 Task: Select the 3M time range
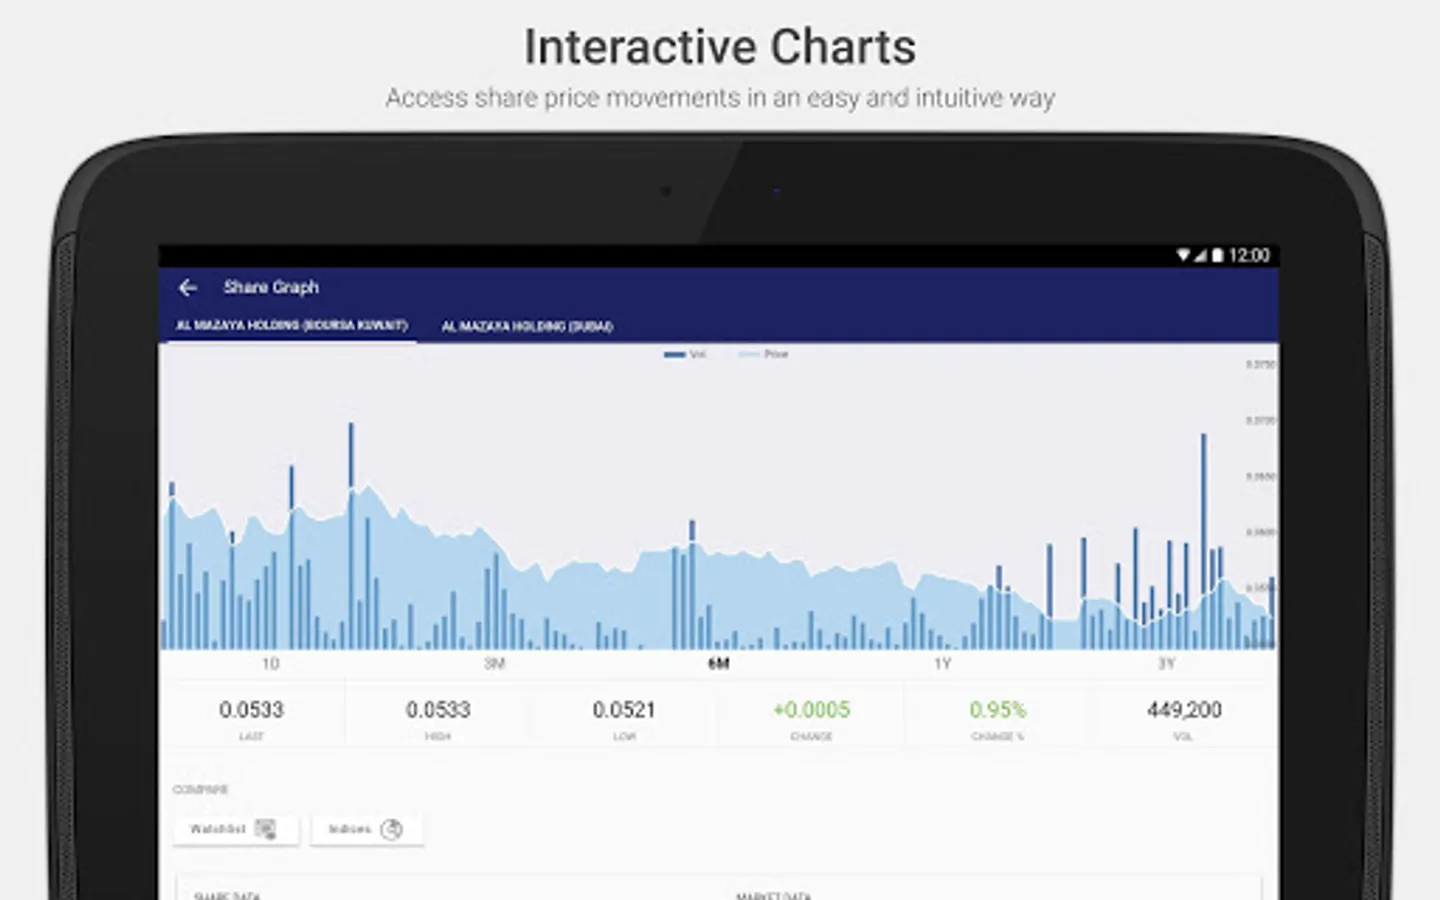494,664
